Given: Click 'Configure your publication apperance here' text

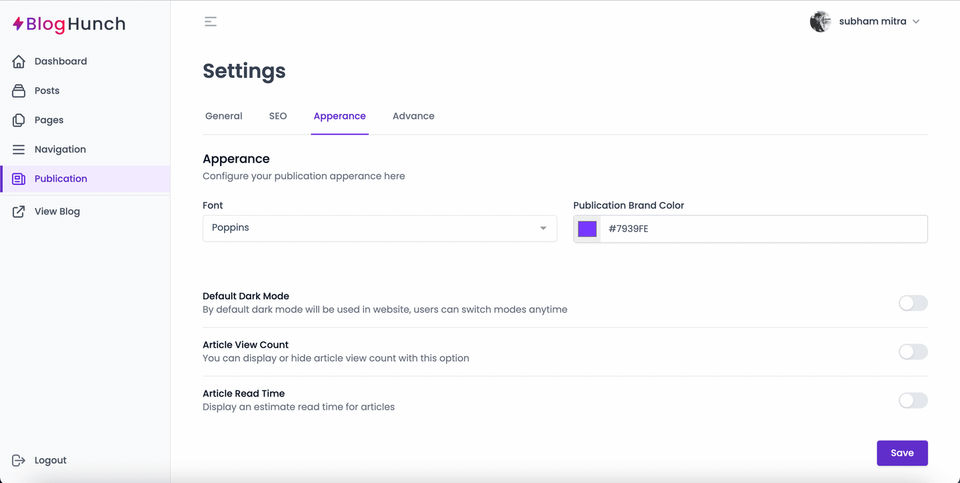Looking at the screenshot, I should click(x=304, y=176).
